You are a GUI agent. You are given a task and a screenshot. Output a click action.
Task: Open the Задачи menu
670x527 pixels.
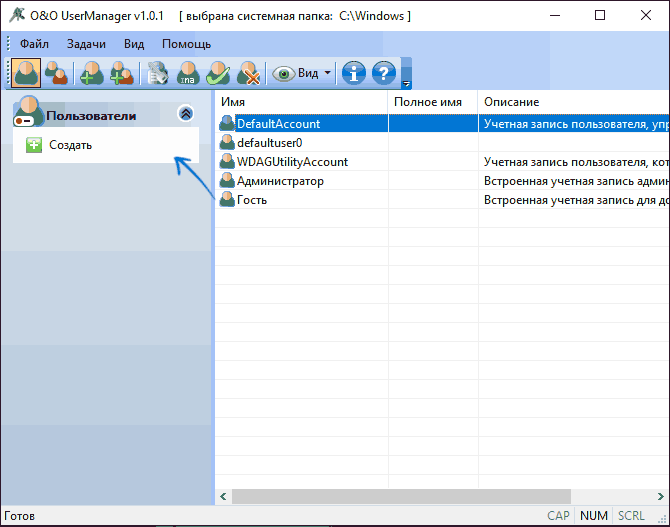tap(86, 44)
